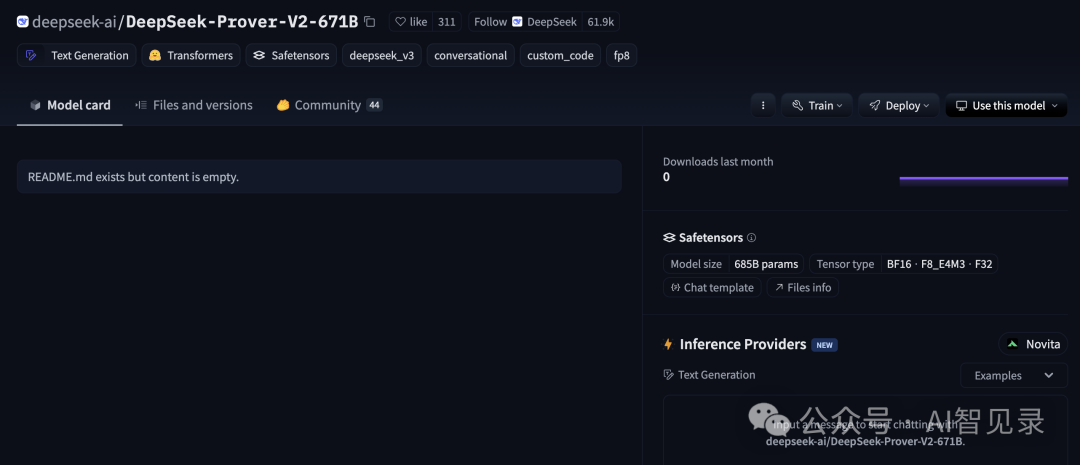The width and height of the screenshot is (1080, 465).
Task: Click the Safetensors info icon
Action: click(x=751, y=238)
